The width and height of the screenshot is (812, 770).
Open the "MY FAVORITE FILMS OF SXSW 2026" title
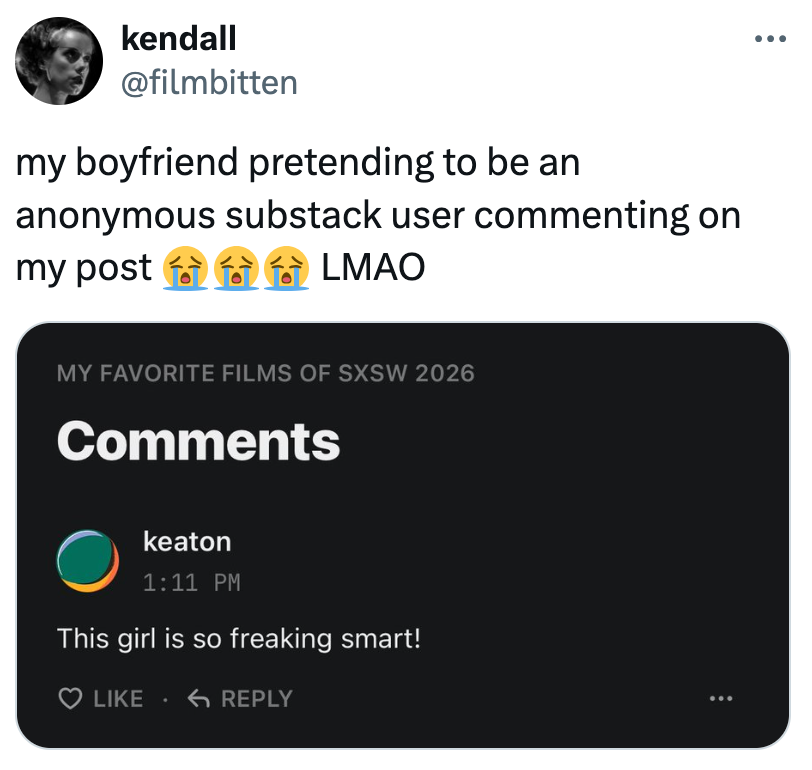point(265,374)
